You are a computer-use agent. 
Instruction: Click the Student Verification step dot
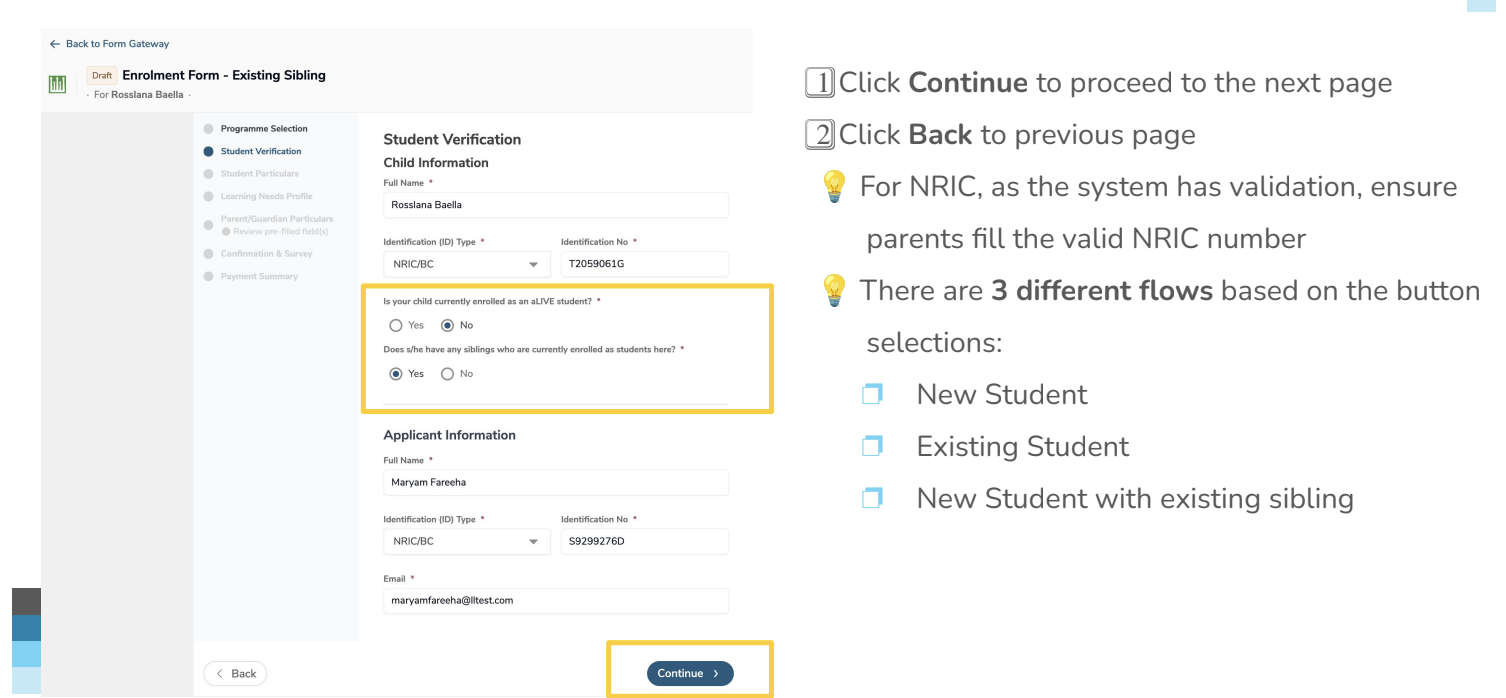point(208,152)
